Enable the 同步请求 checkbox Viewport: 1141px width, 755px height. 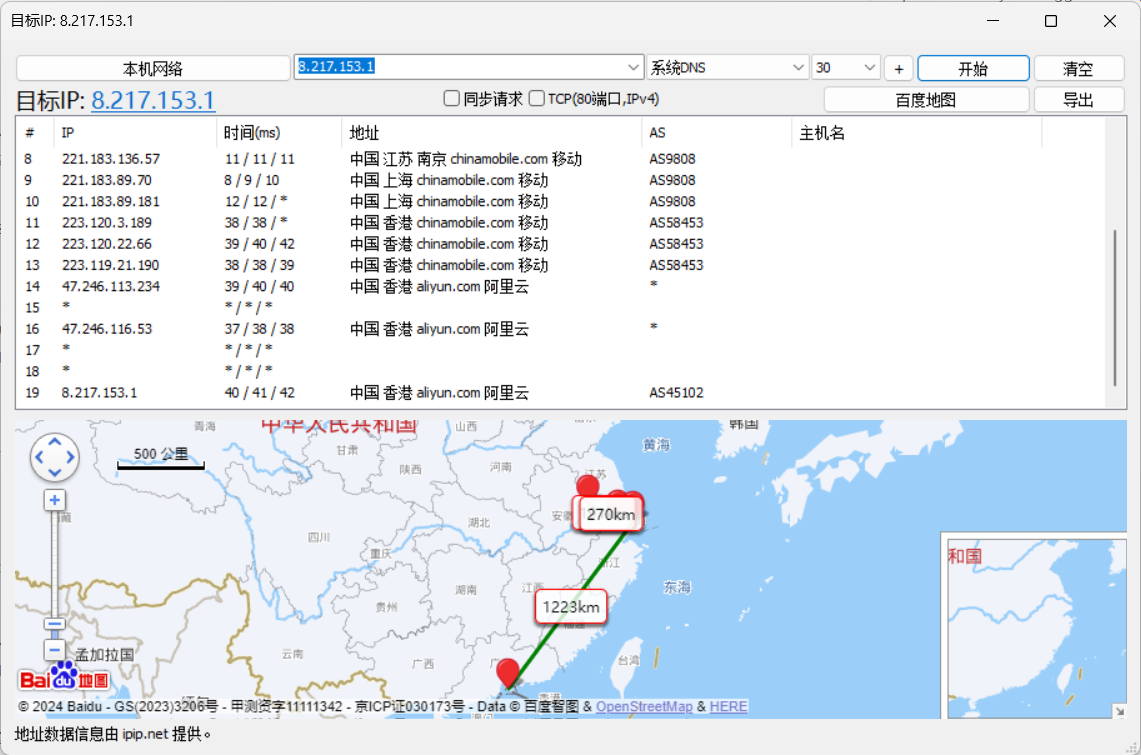click(452, 98)
